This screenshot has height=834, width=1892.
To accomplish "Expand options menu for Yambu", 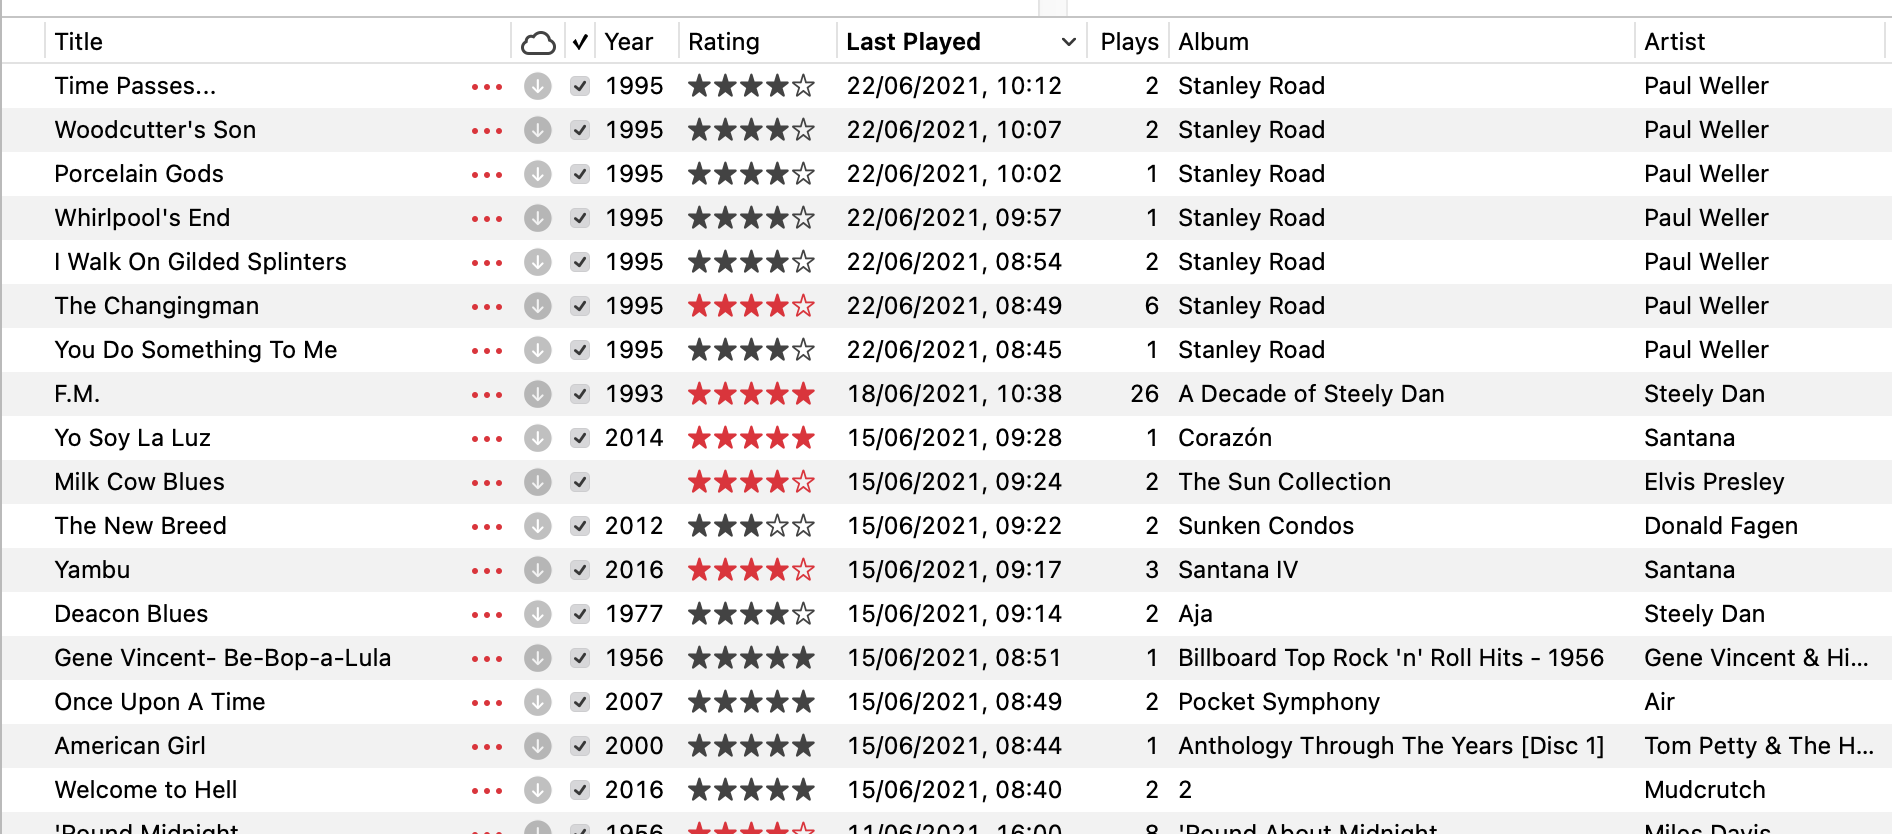I will click(487, 570).
